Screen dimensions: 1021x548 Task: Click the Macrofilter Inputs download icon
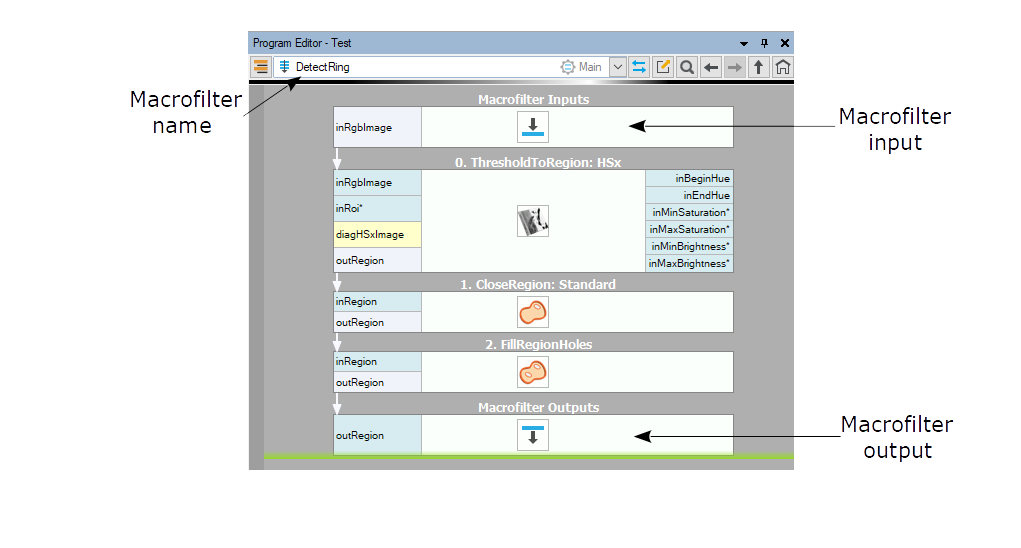[532, 127]
